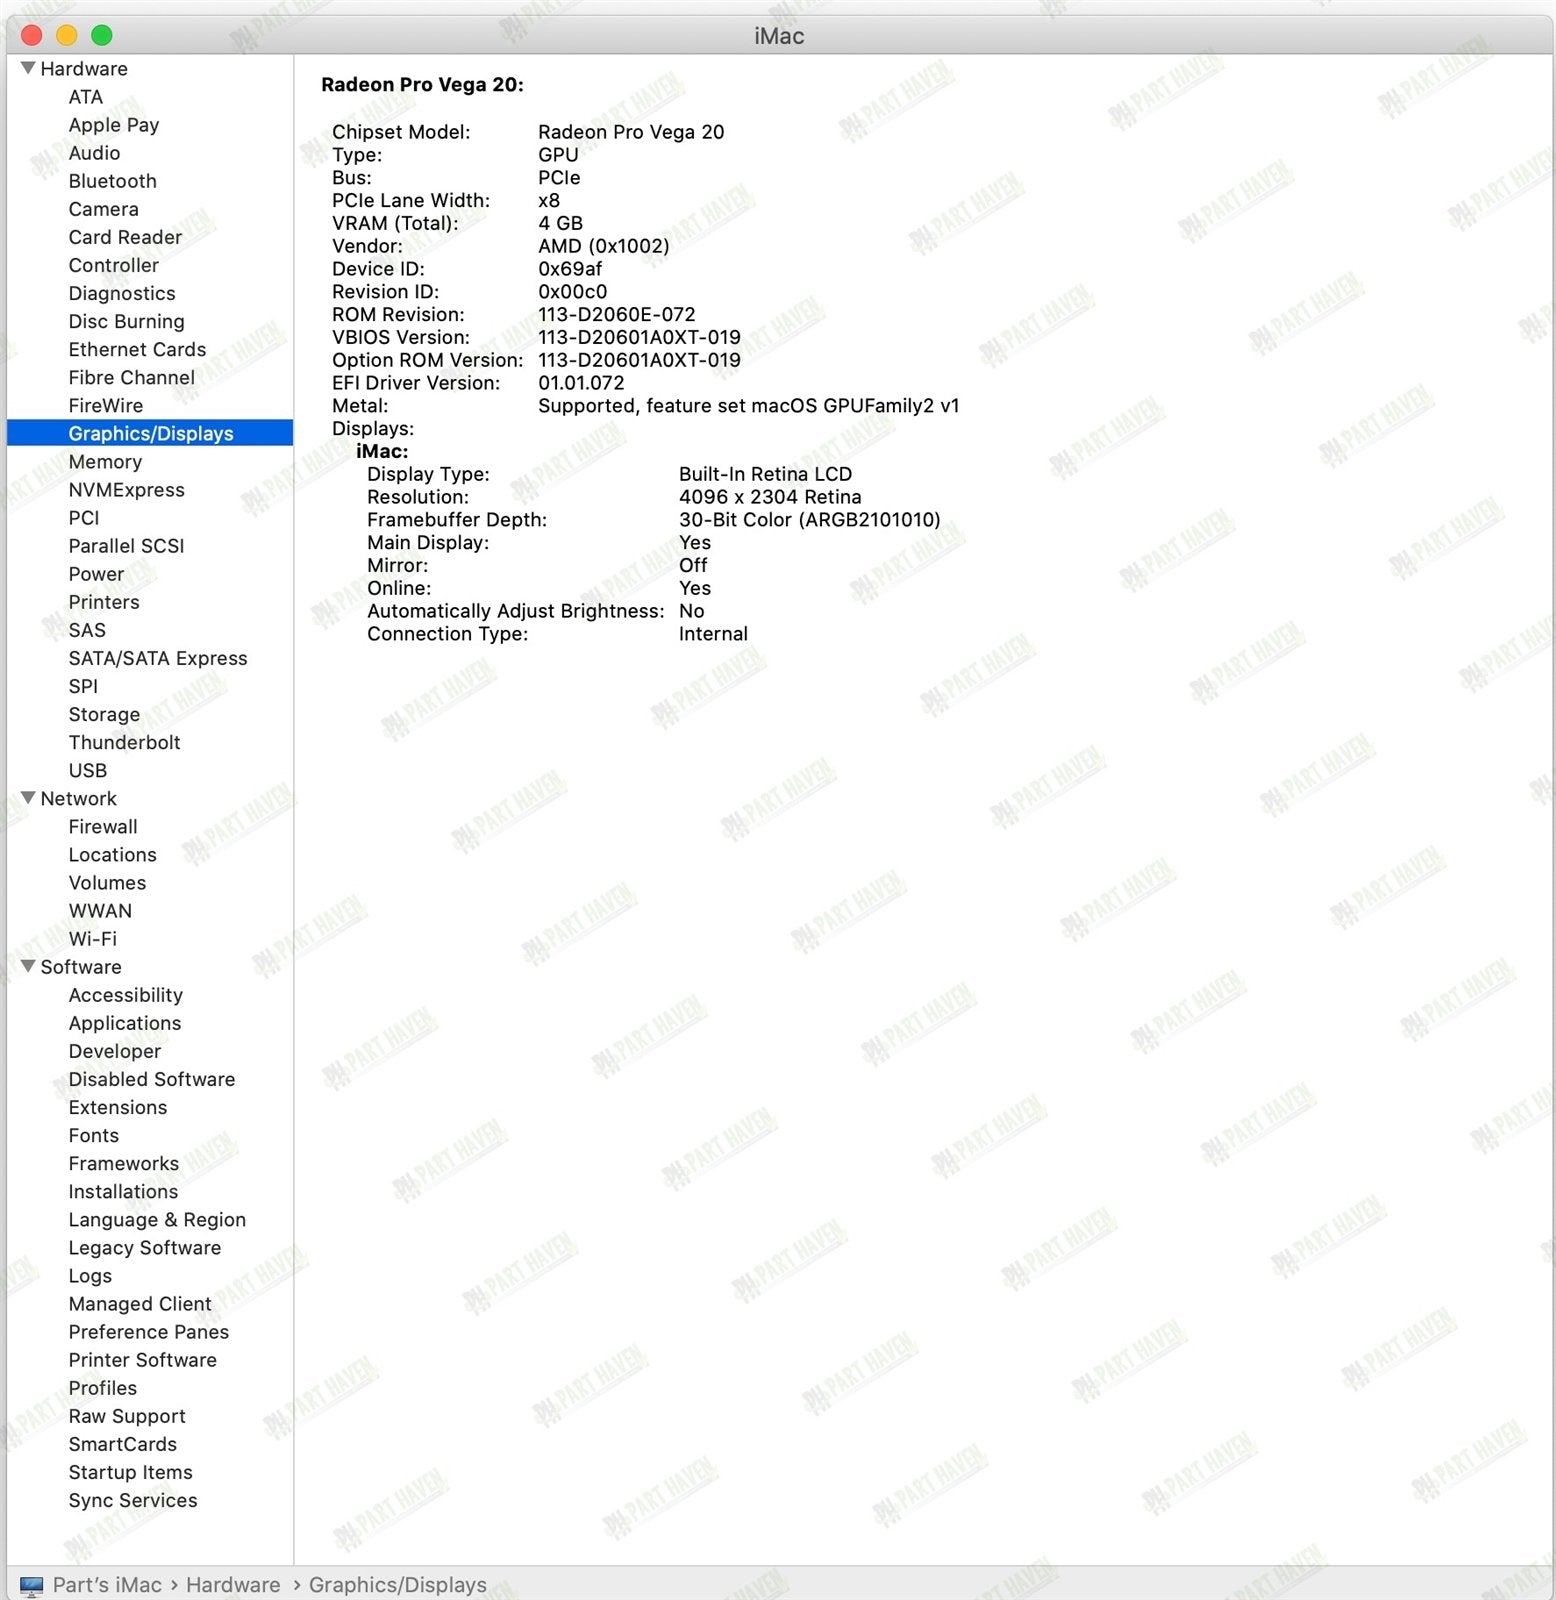Viewport: 1556px width, 1600px height.
Task: Open Firewall under Network
Action: pyautogui.click(x=103, y=826)
